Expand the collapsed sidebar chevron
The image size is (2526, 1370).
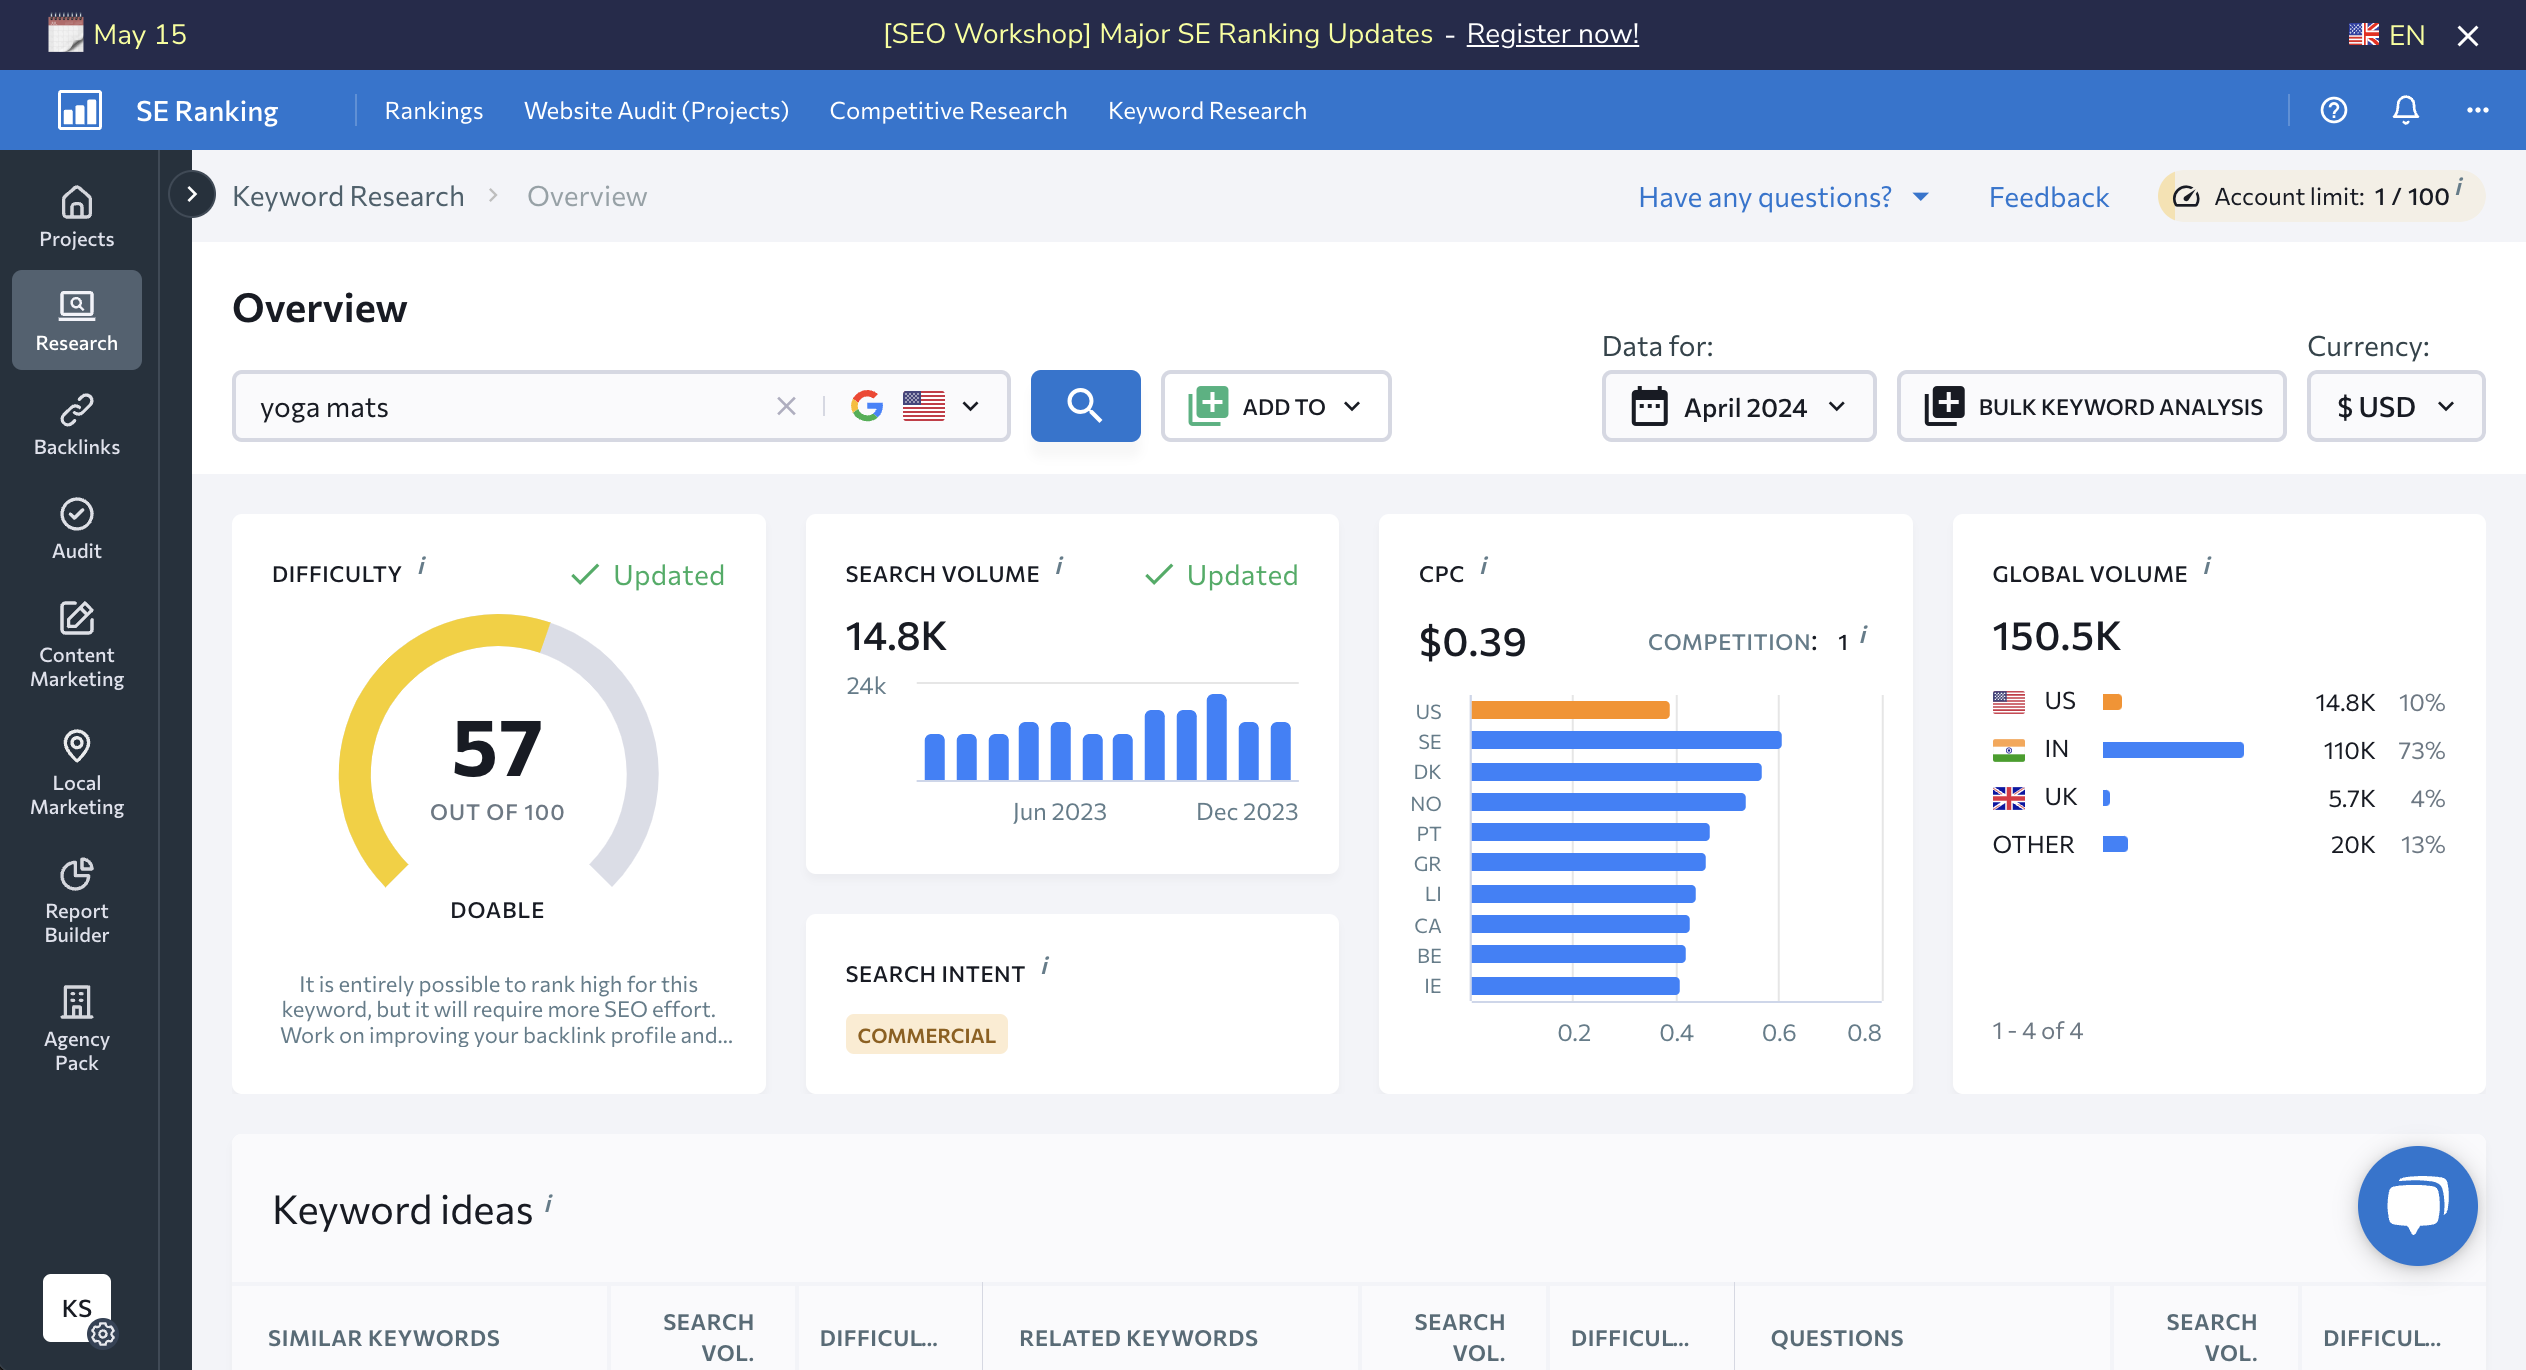[192, 194]
